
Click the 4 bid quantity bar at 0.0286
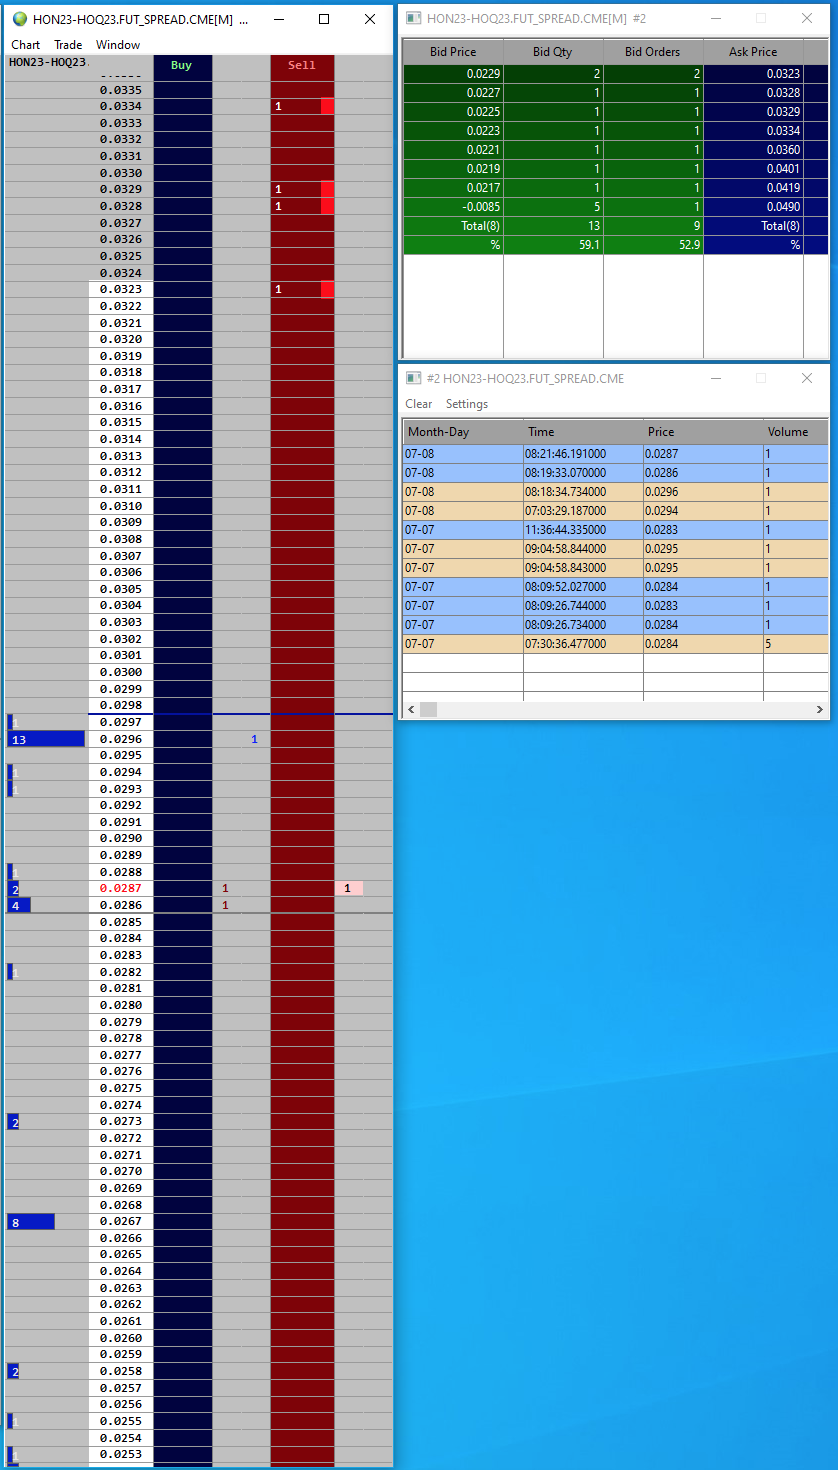(19, 905)
